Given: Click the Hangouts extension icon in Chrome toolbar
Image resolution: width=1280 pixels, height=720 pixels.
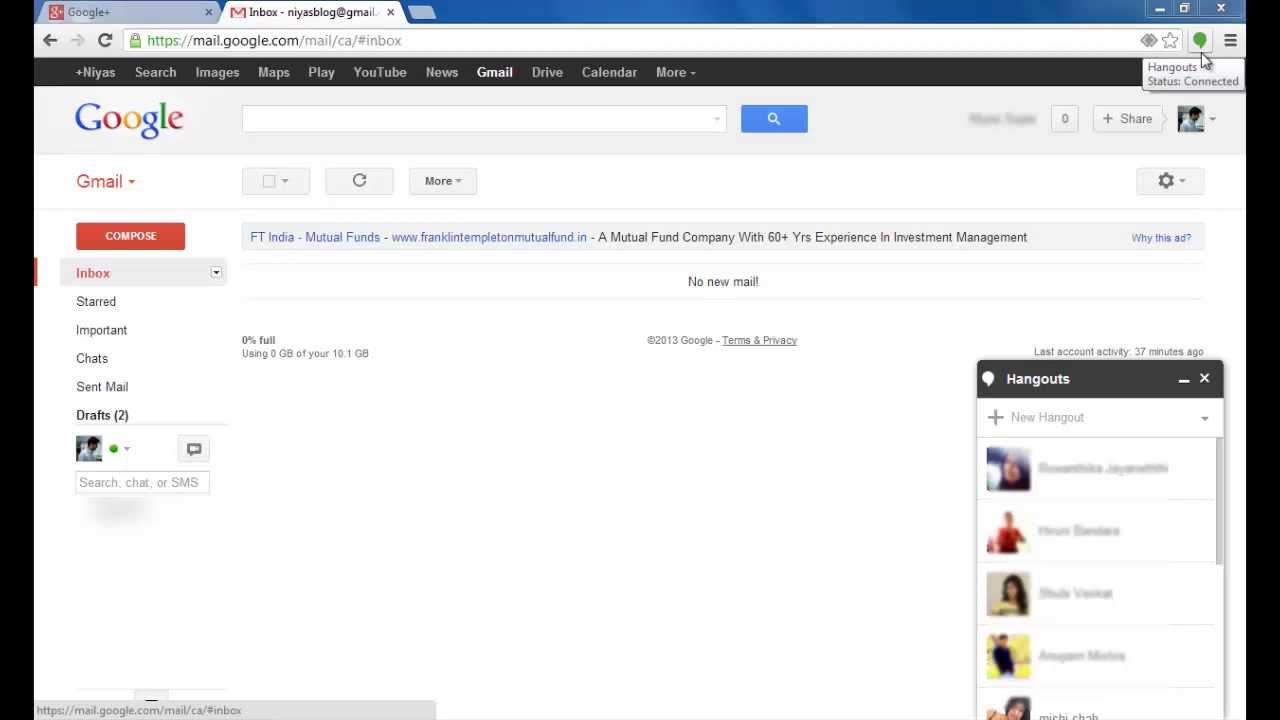Looking at the screenshot, I should click(x=1199, y=41).
